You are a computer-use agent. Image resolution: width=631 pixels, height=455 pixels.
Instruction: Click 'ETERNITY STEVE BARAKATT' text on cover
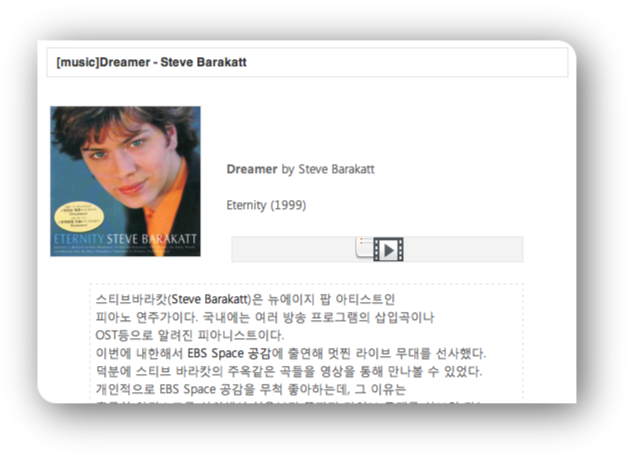(125, 239)
